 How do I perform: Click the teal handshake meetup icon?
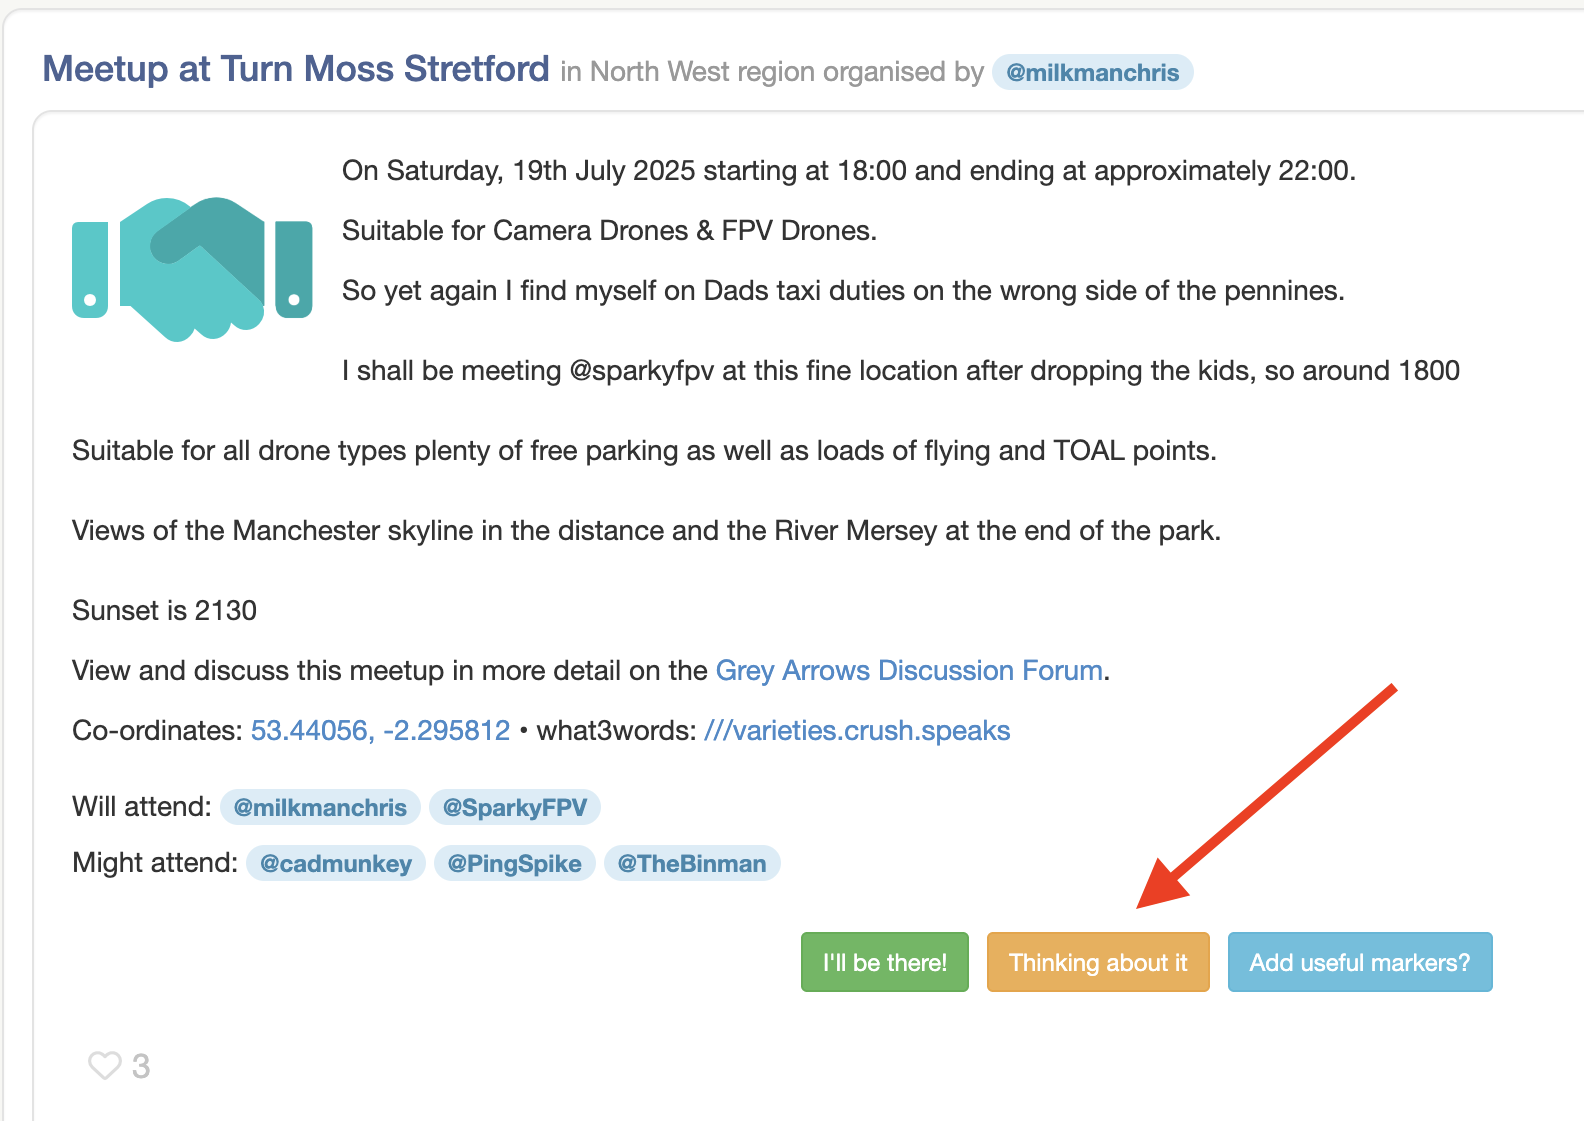(192, 268)
